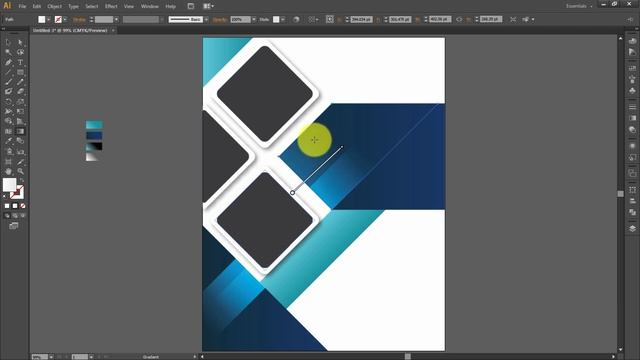Select the Perspective Grid tool

(x=20, y=121)
